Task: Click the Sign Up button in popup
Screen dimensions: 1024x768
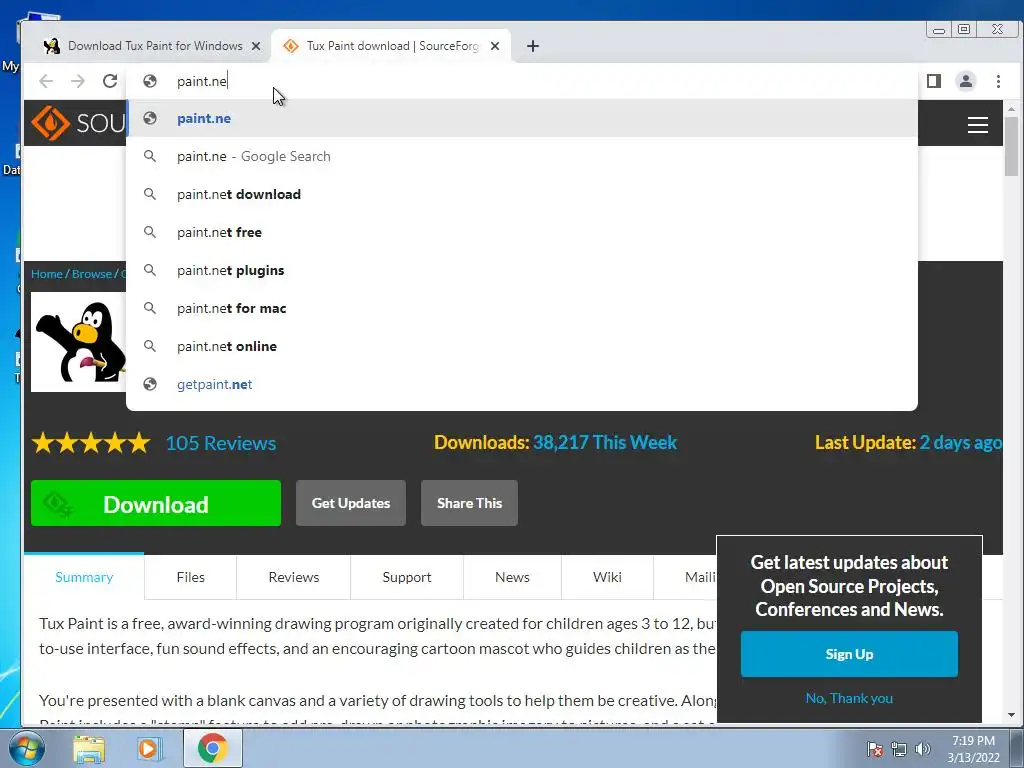Action: [x=849, y=654]
